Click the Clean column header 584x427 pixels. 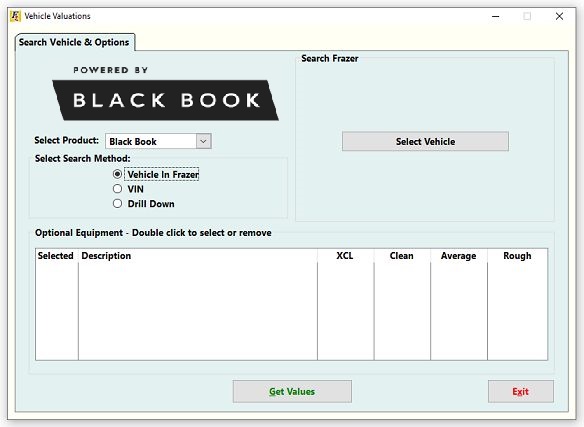(x=402, y=256)
